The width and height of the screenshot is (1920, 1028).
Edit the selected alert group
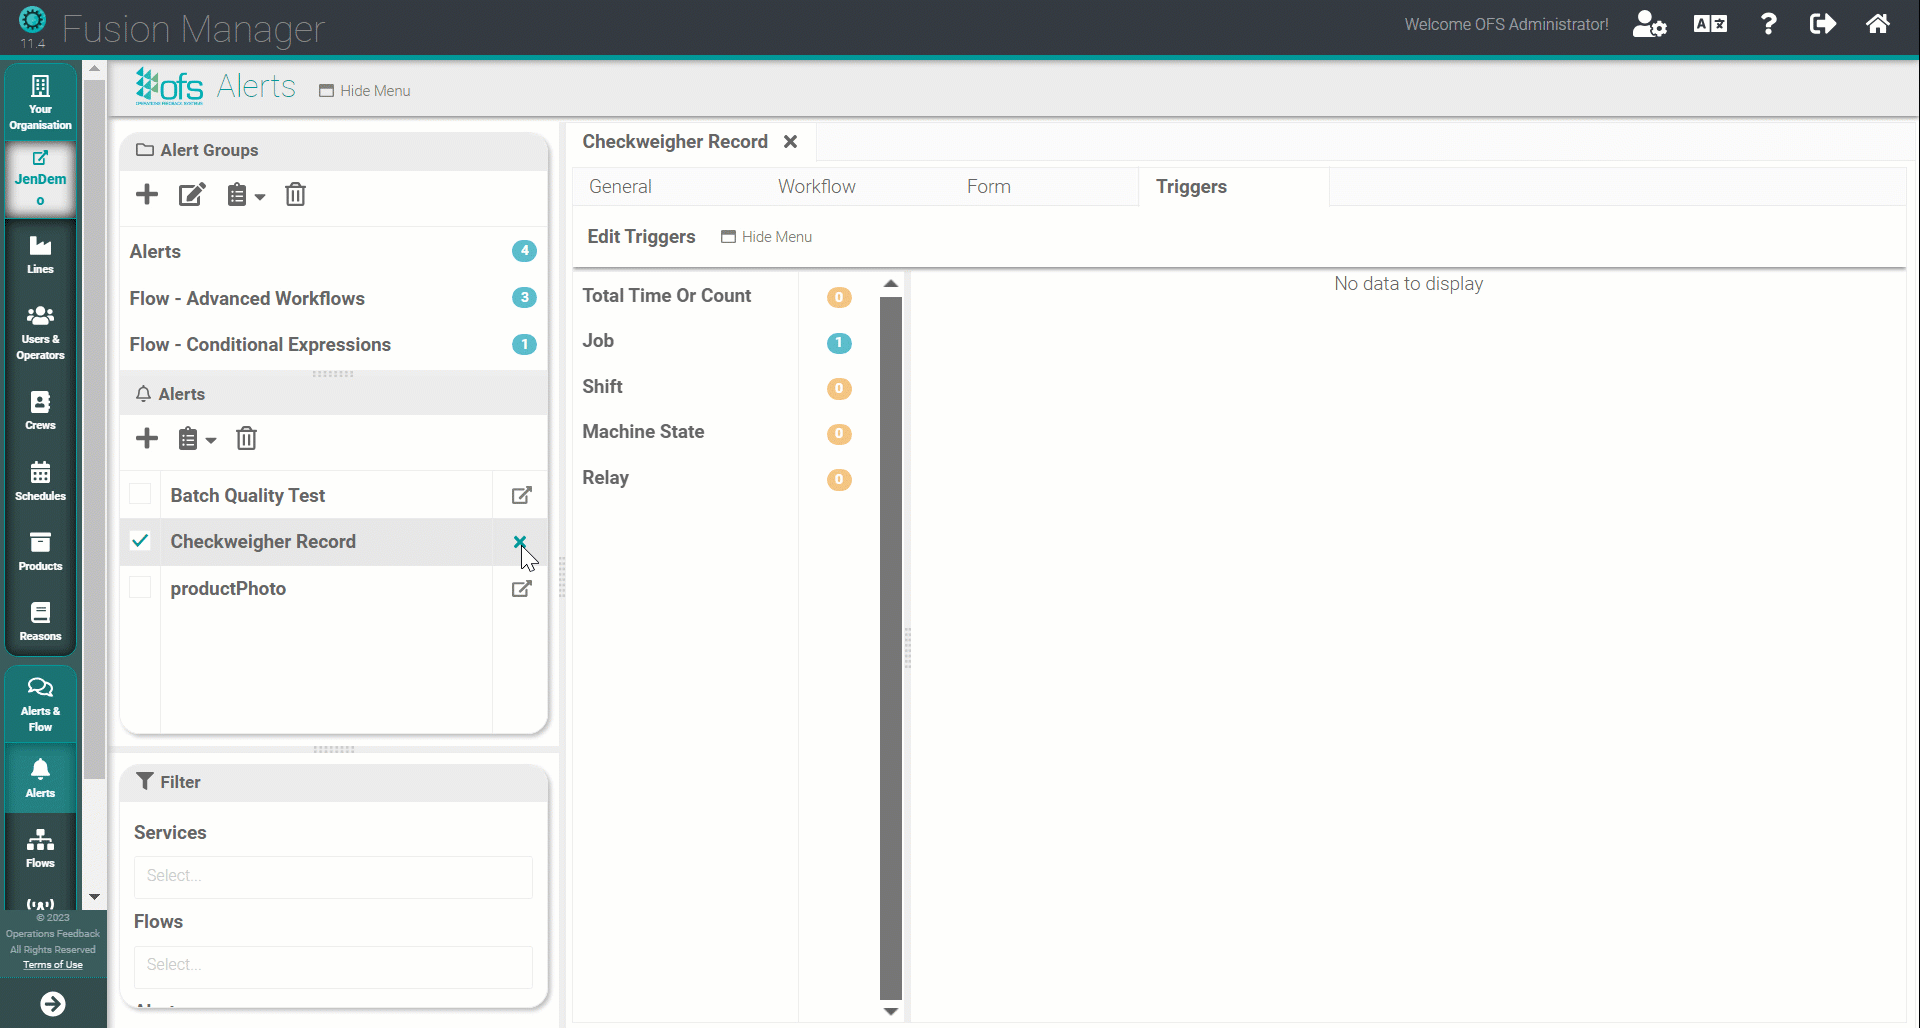click(192, 195)
